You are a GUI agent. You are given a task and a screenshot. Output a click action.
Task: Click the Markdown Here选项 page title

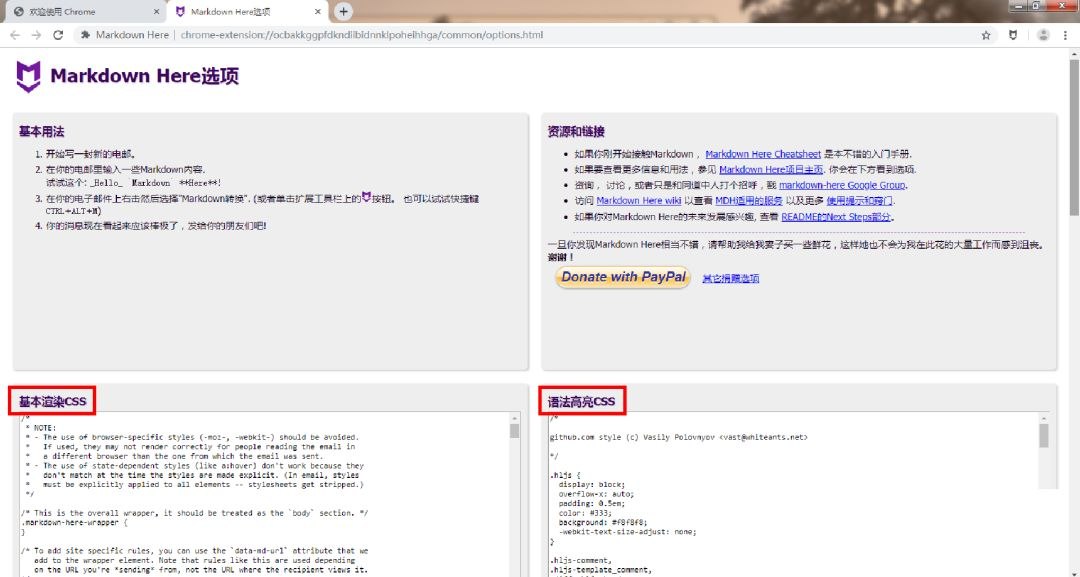[145, 76]
